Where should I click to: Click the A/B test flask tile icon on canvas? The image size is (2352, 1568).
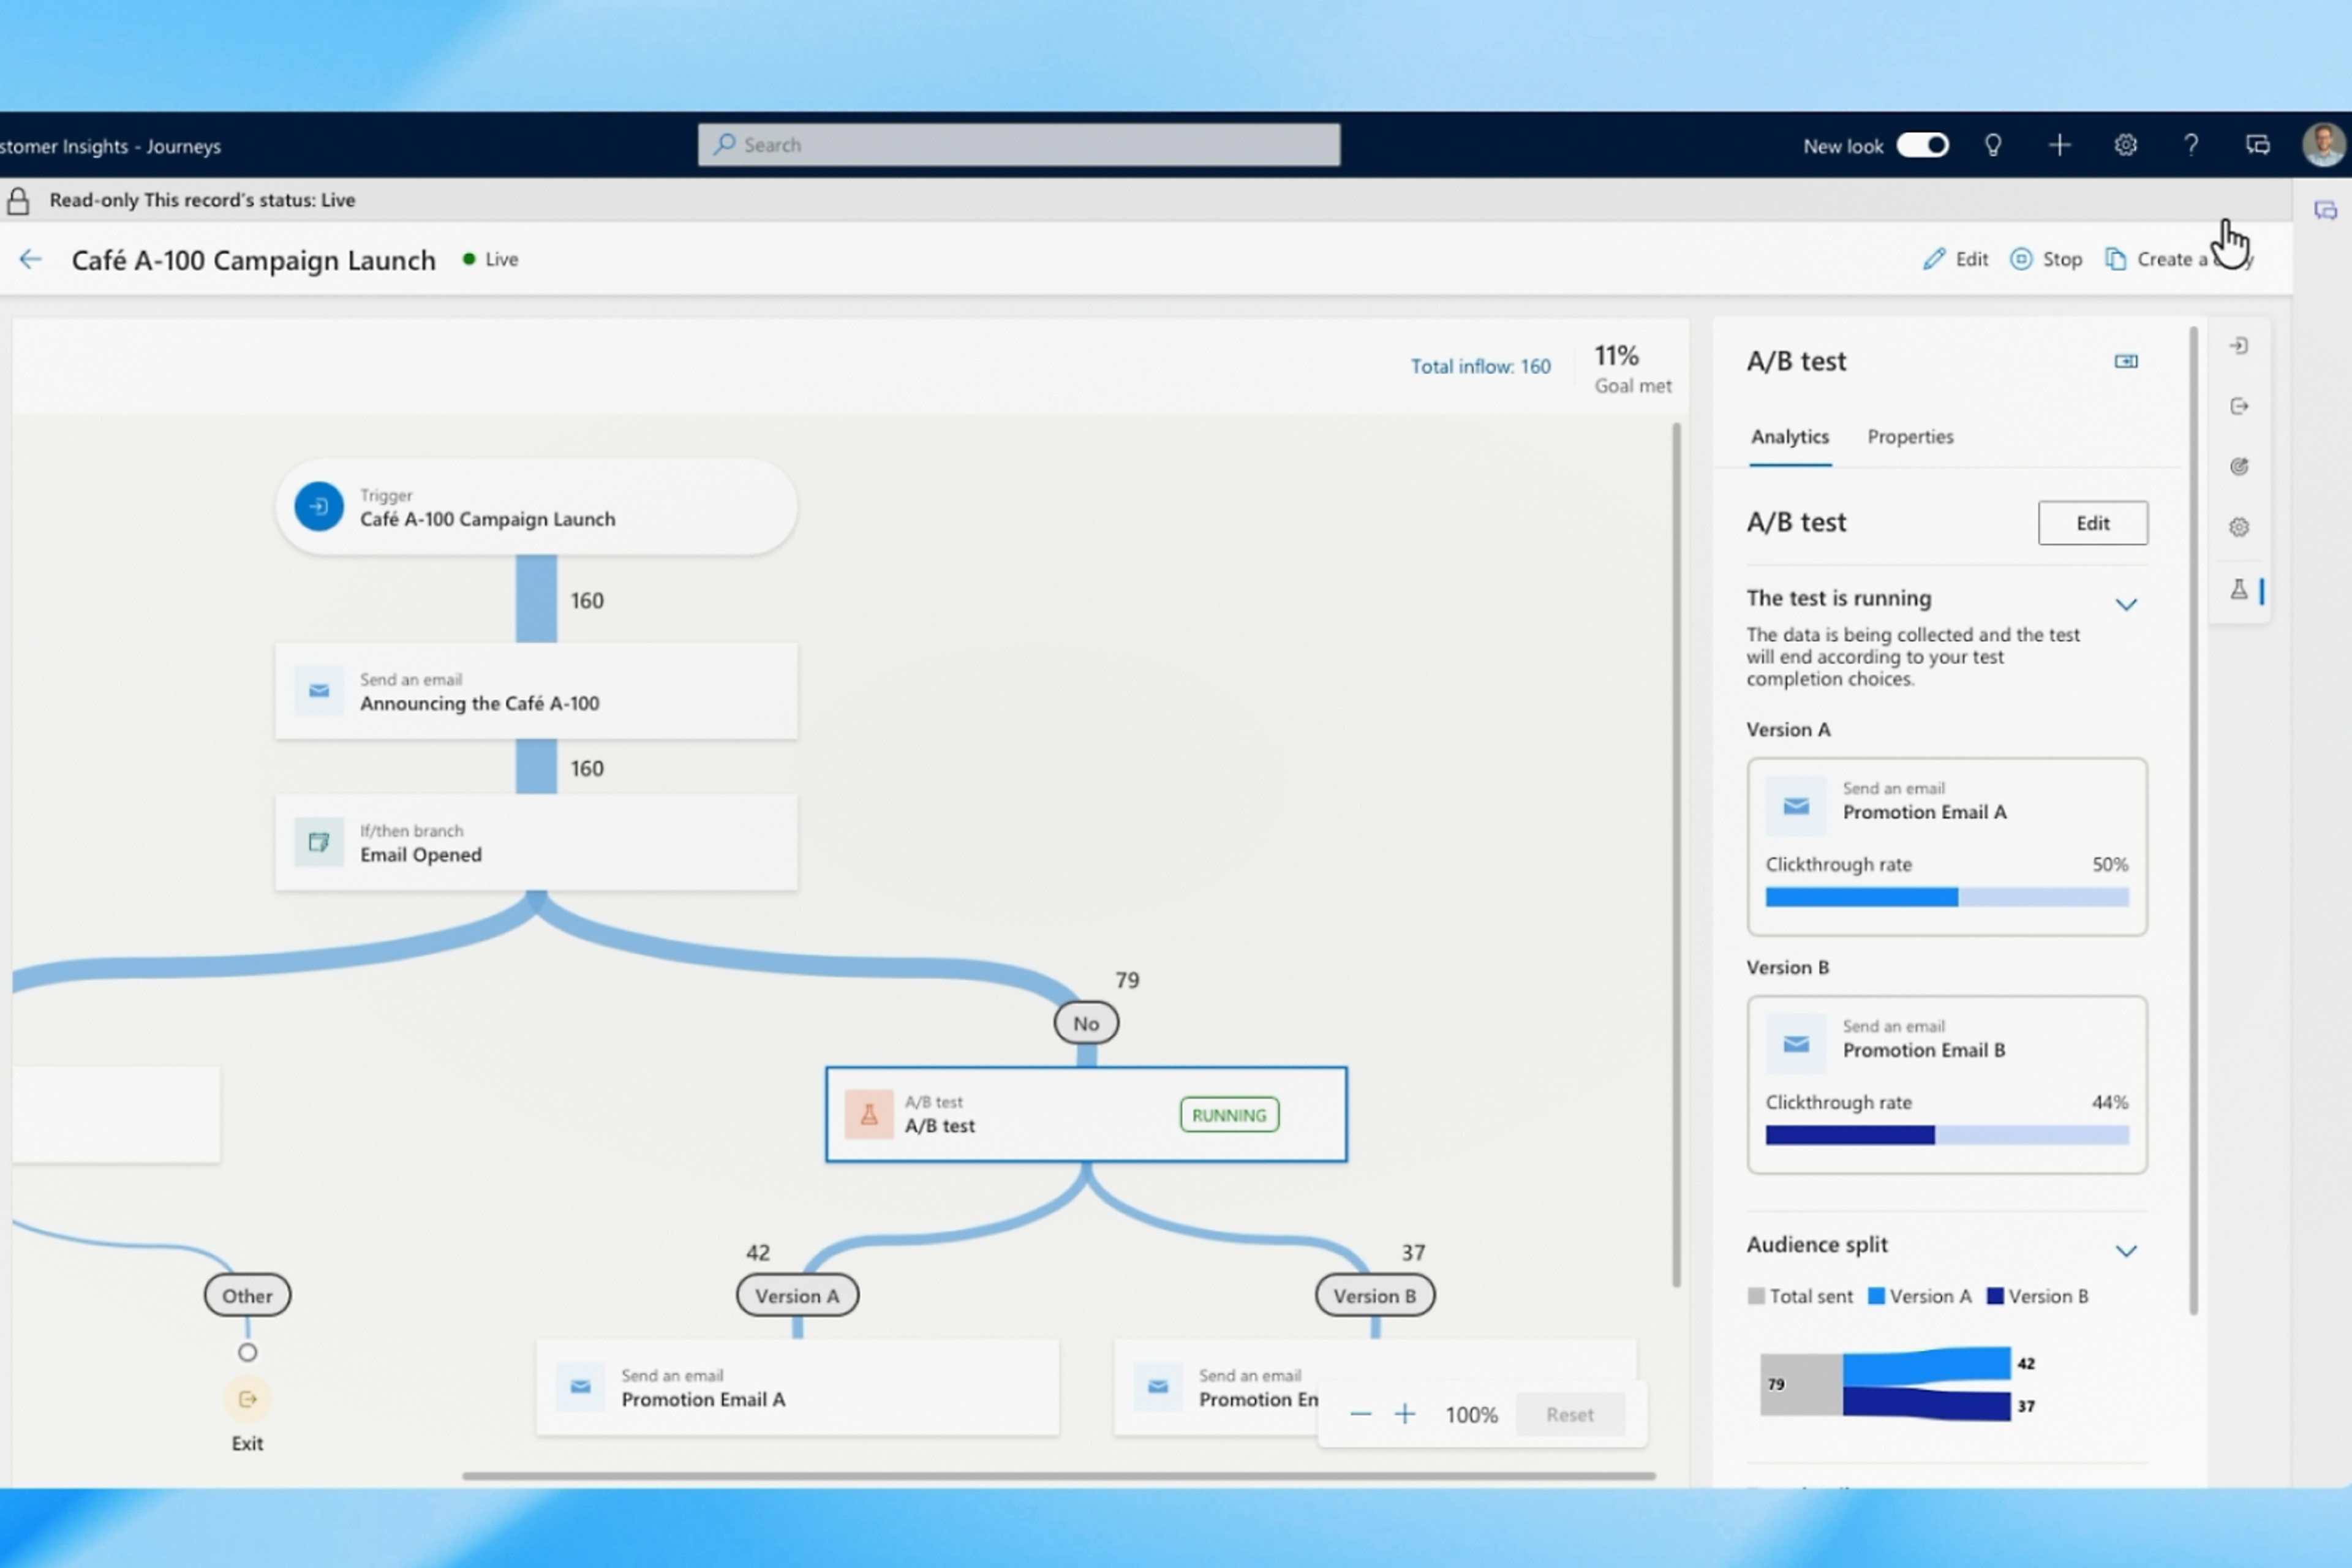868,1114
